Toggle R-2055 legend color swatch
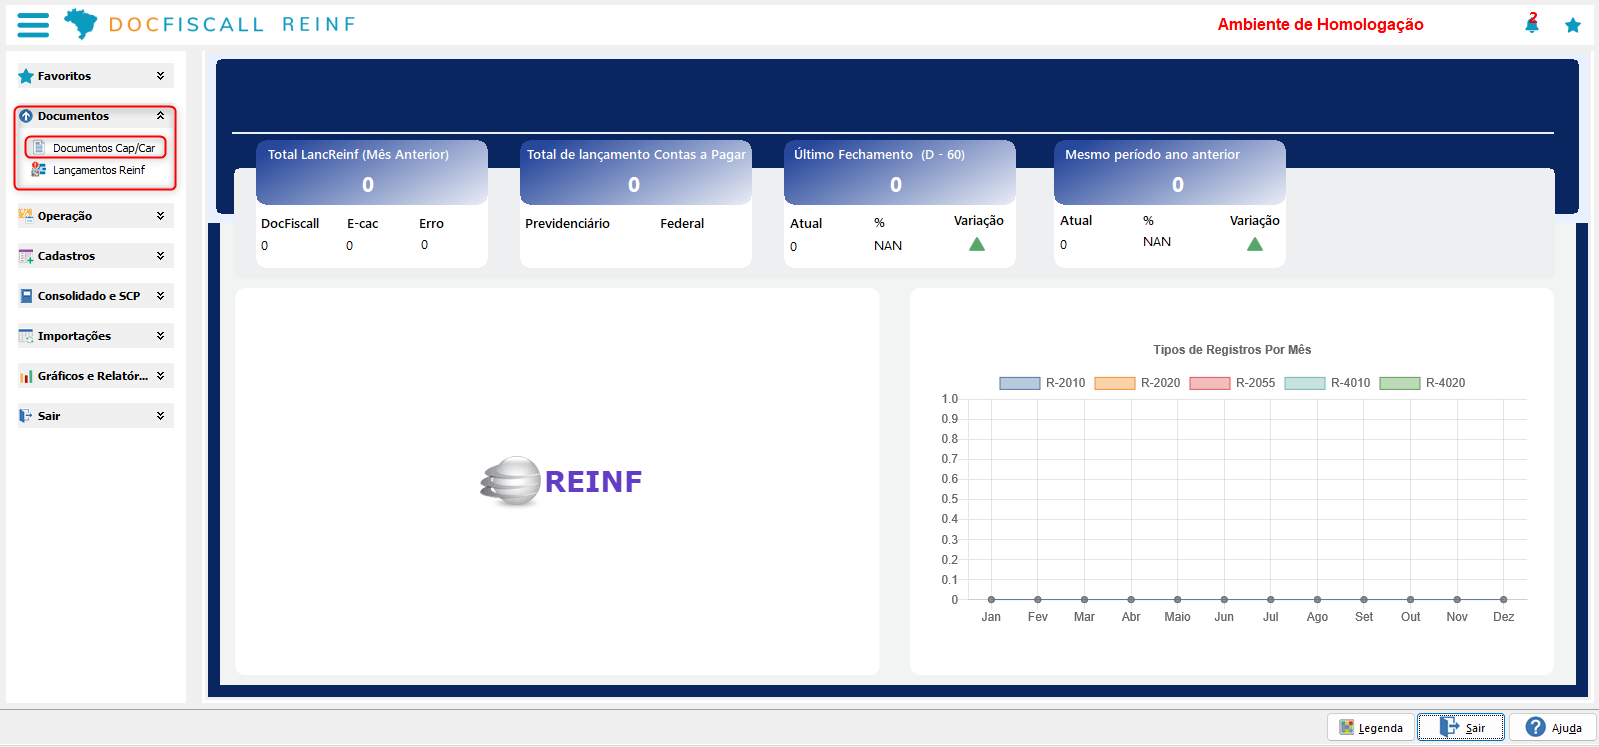This screenshot has height=747, width=1599. pos(1210,383)
